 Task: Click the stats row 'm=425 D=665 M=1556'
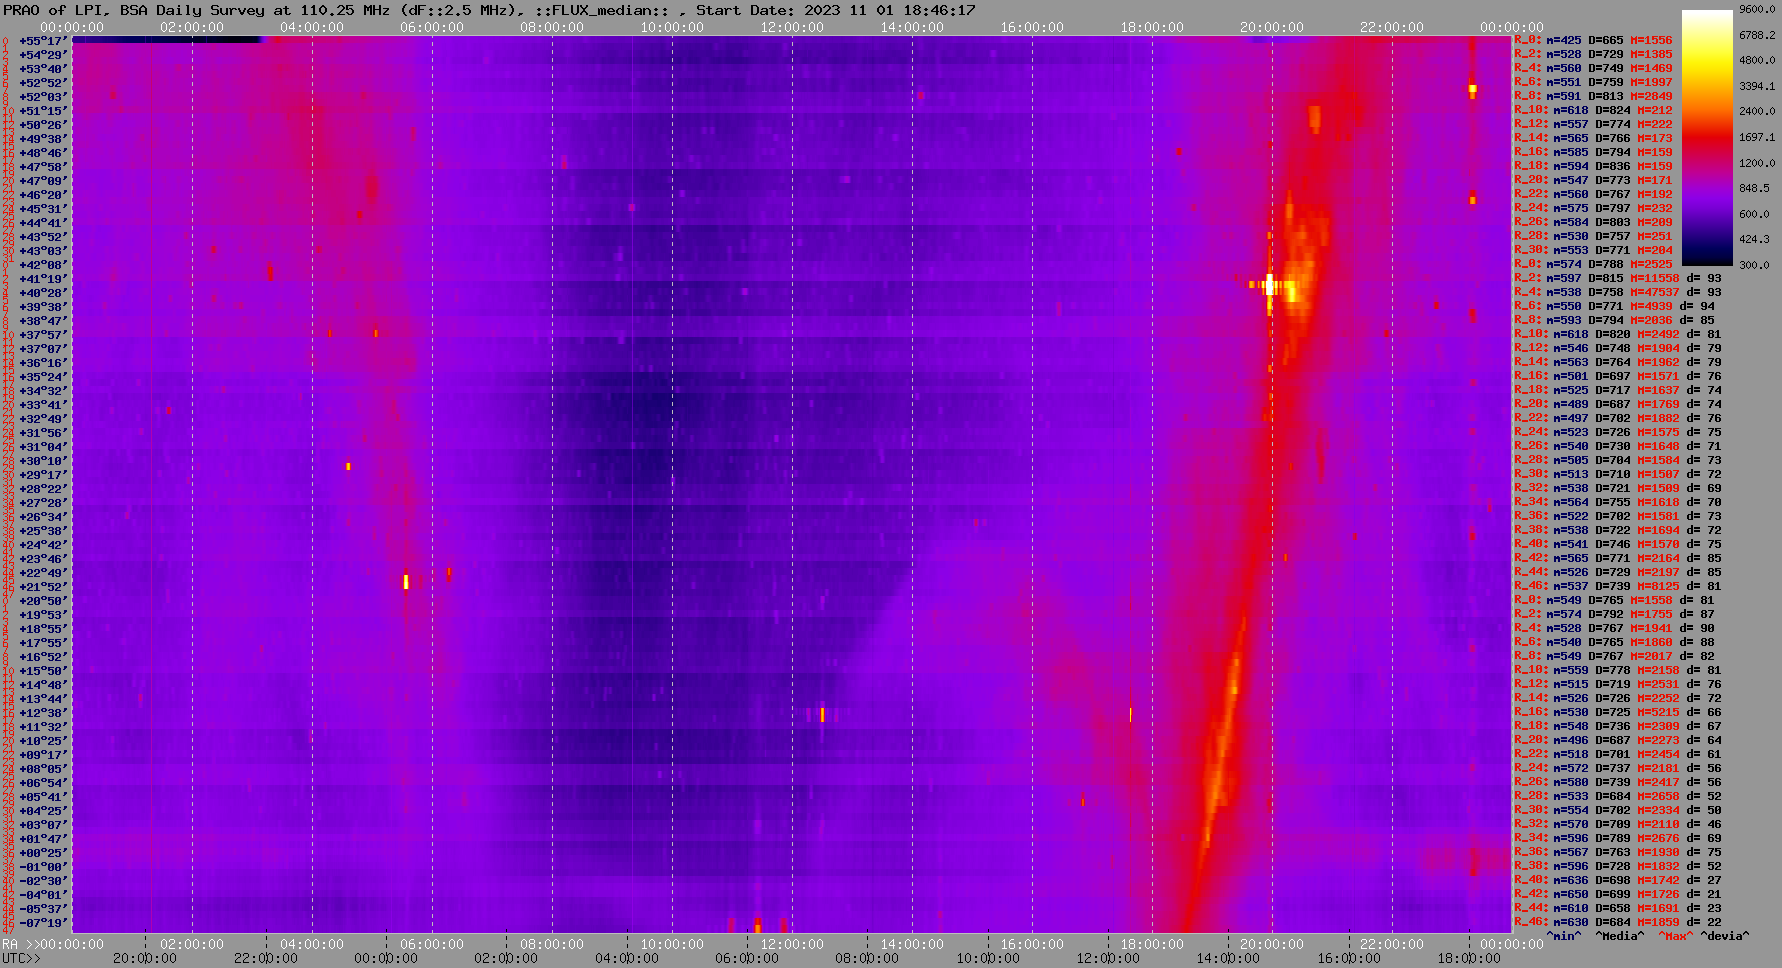click(x=1593, y=41)
